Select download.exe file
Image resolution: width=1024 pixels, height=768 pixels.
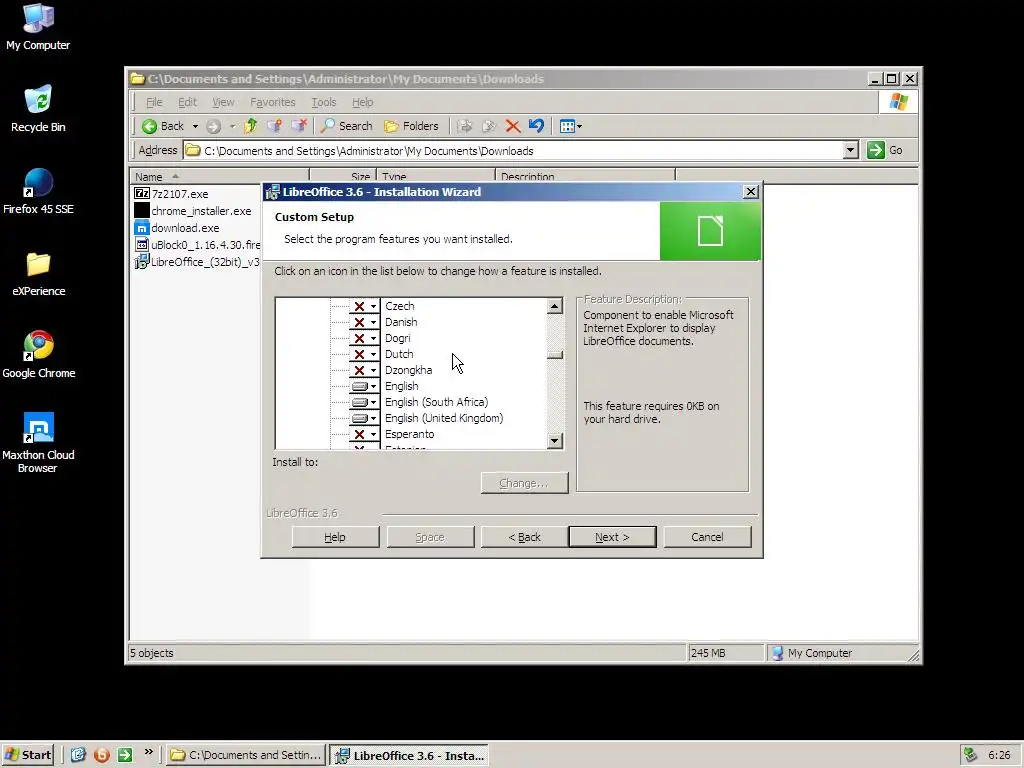click(x=177, y=228)
